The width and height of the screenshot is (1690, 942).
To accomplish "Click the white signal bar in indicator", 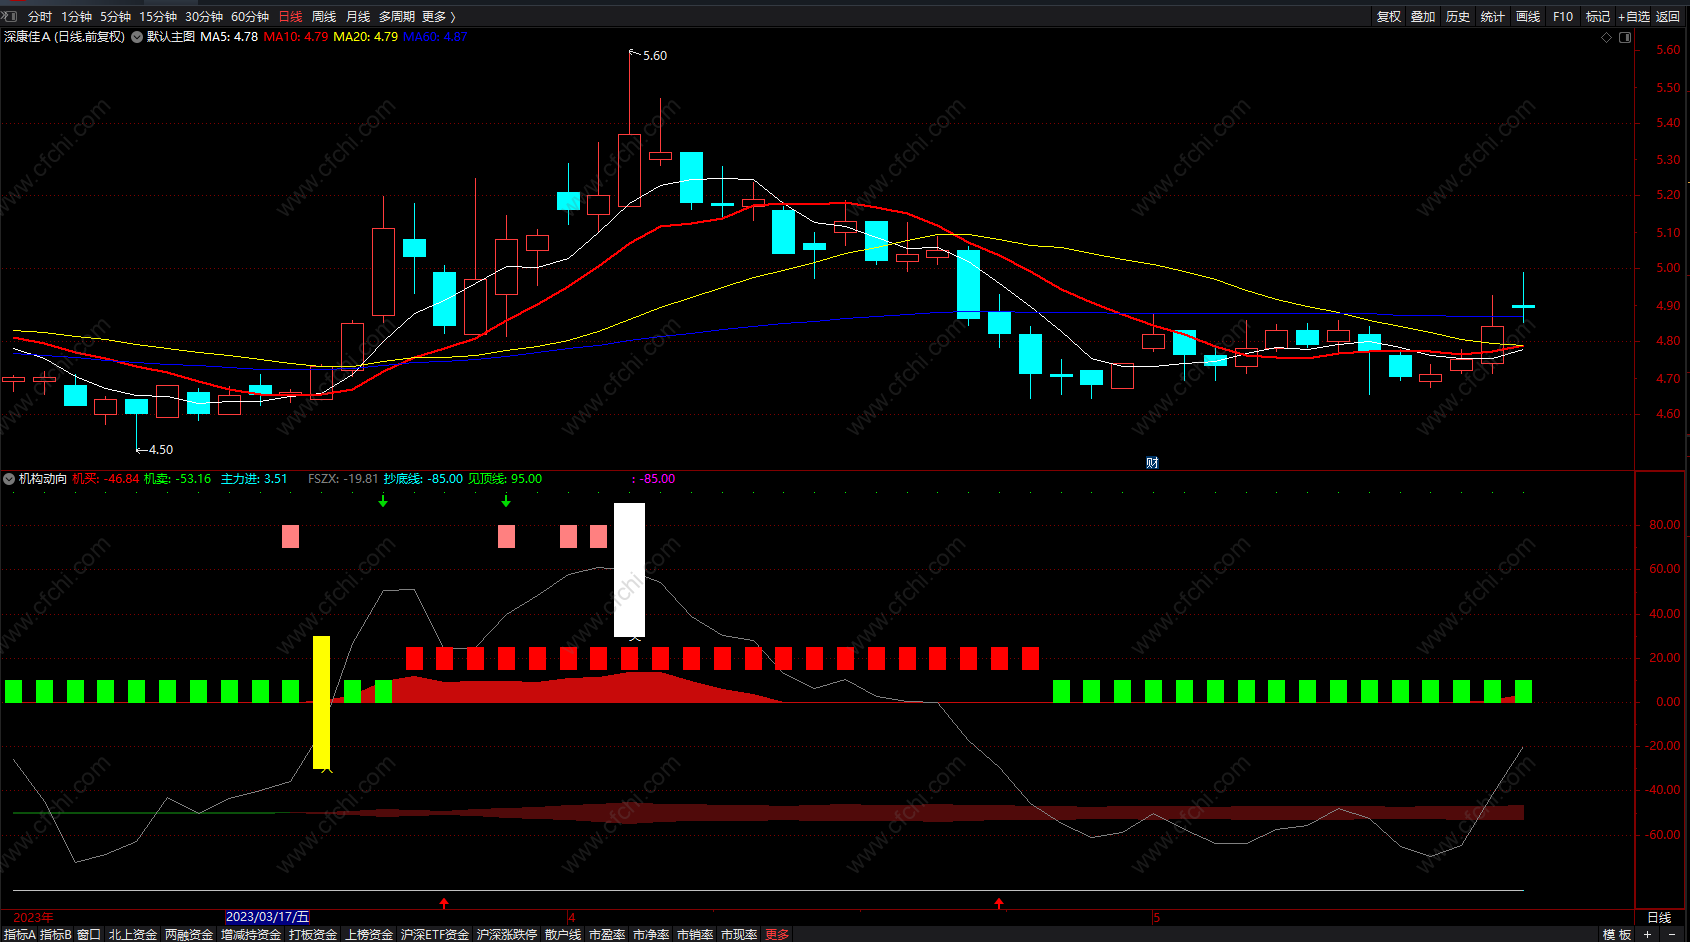I will 629,570.
